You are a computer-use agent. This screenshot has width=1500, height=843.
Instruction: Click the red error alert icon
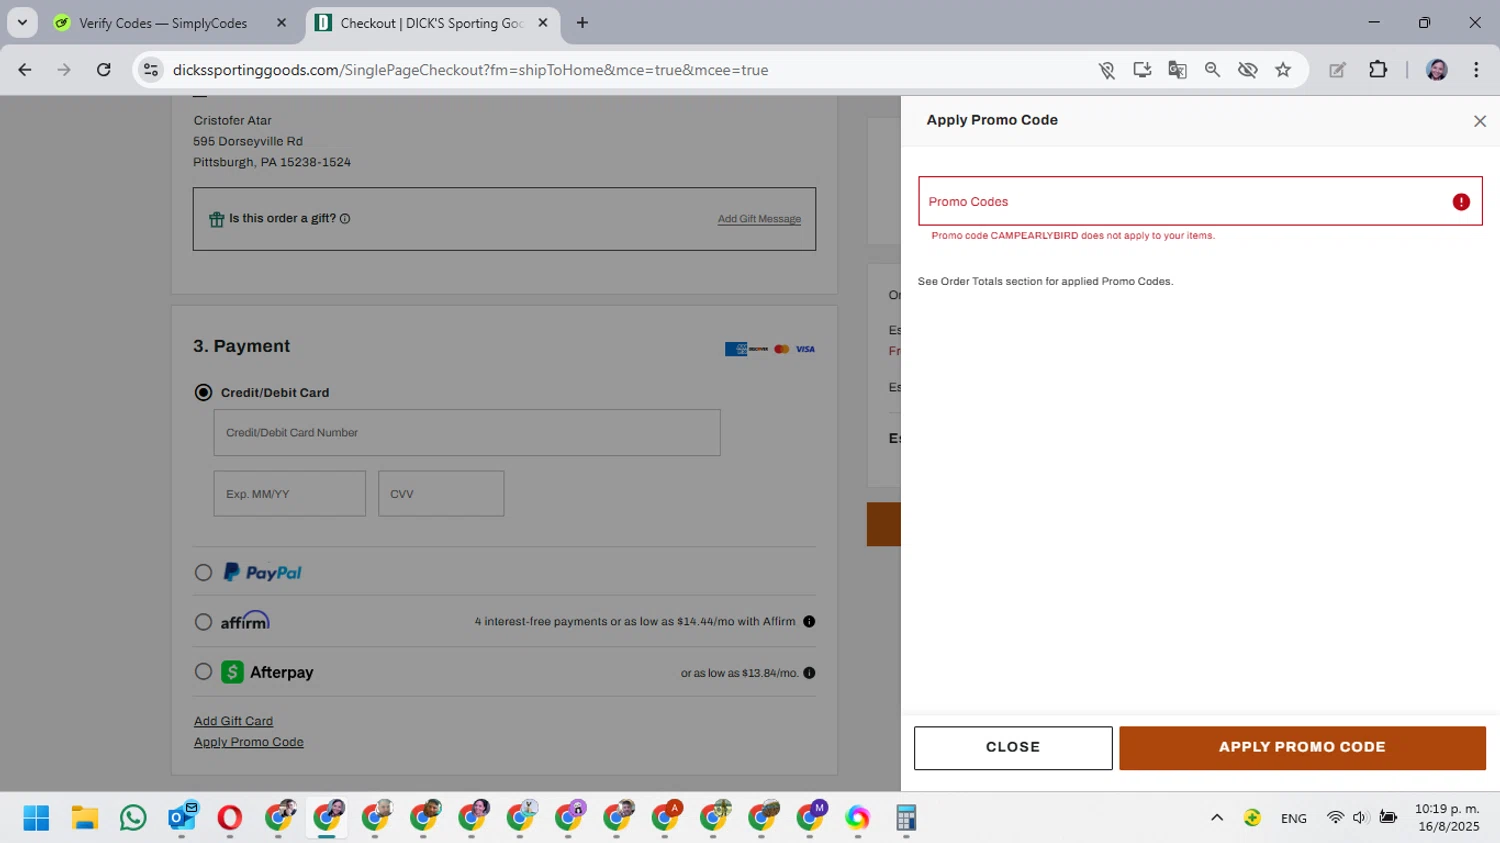1461,202
